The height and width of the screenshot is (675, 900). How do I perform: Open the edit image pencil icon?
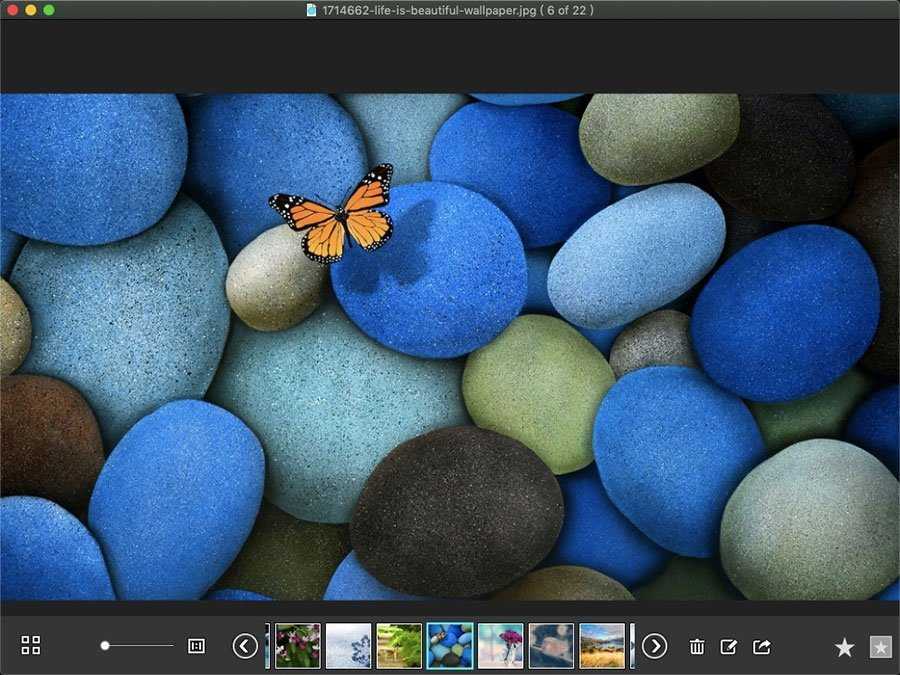click(729, 647)
